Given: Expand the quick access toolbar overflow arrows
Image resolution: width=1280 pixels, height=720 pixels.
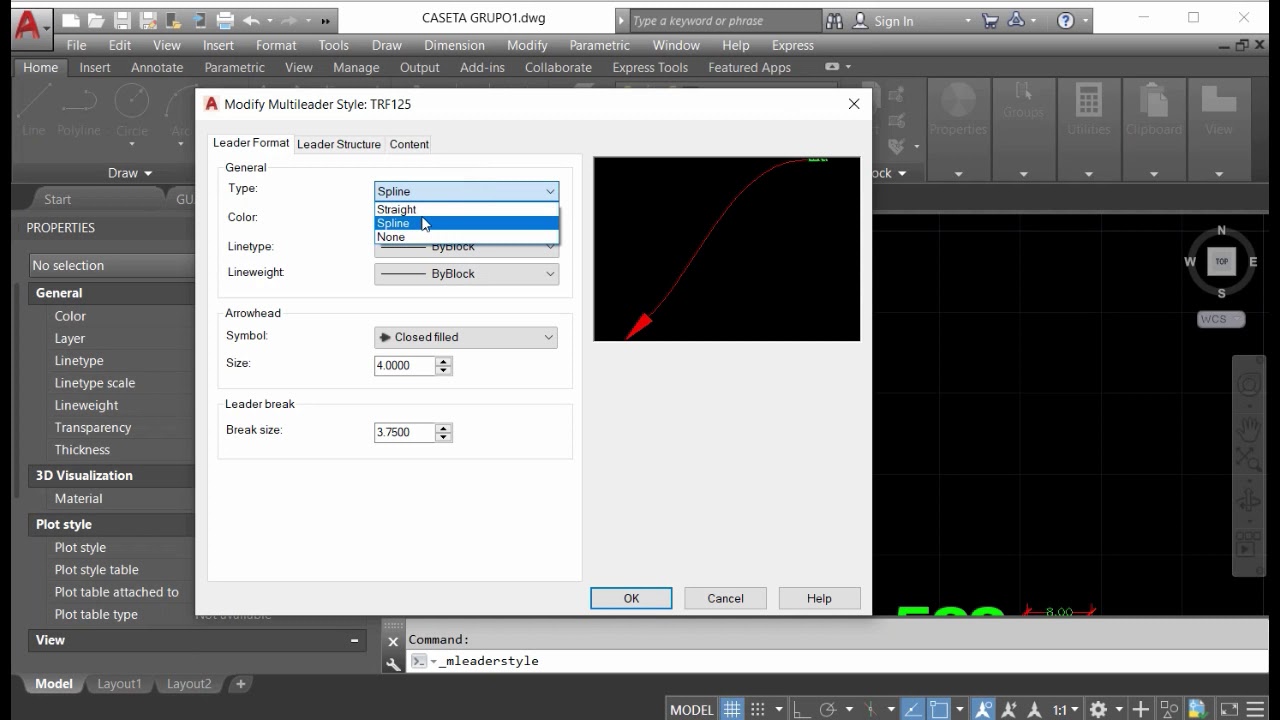Looking at the screenshot, I should coord(325,21).
